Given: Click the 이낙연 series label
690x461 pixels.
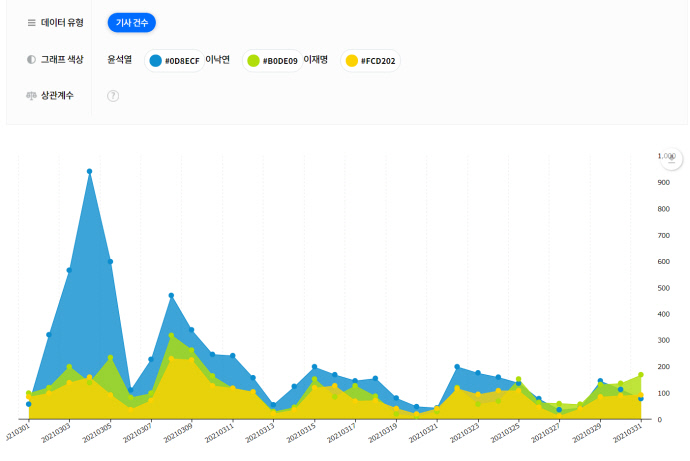Looking at the screenshot, I should (x=217, y=60).
